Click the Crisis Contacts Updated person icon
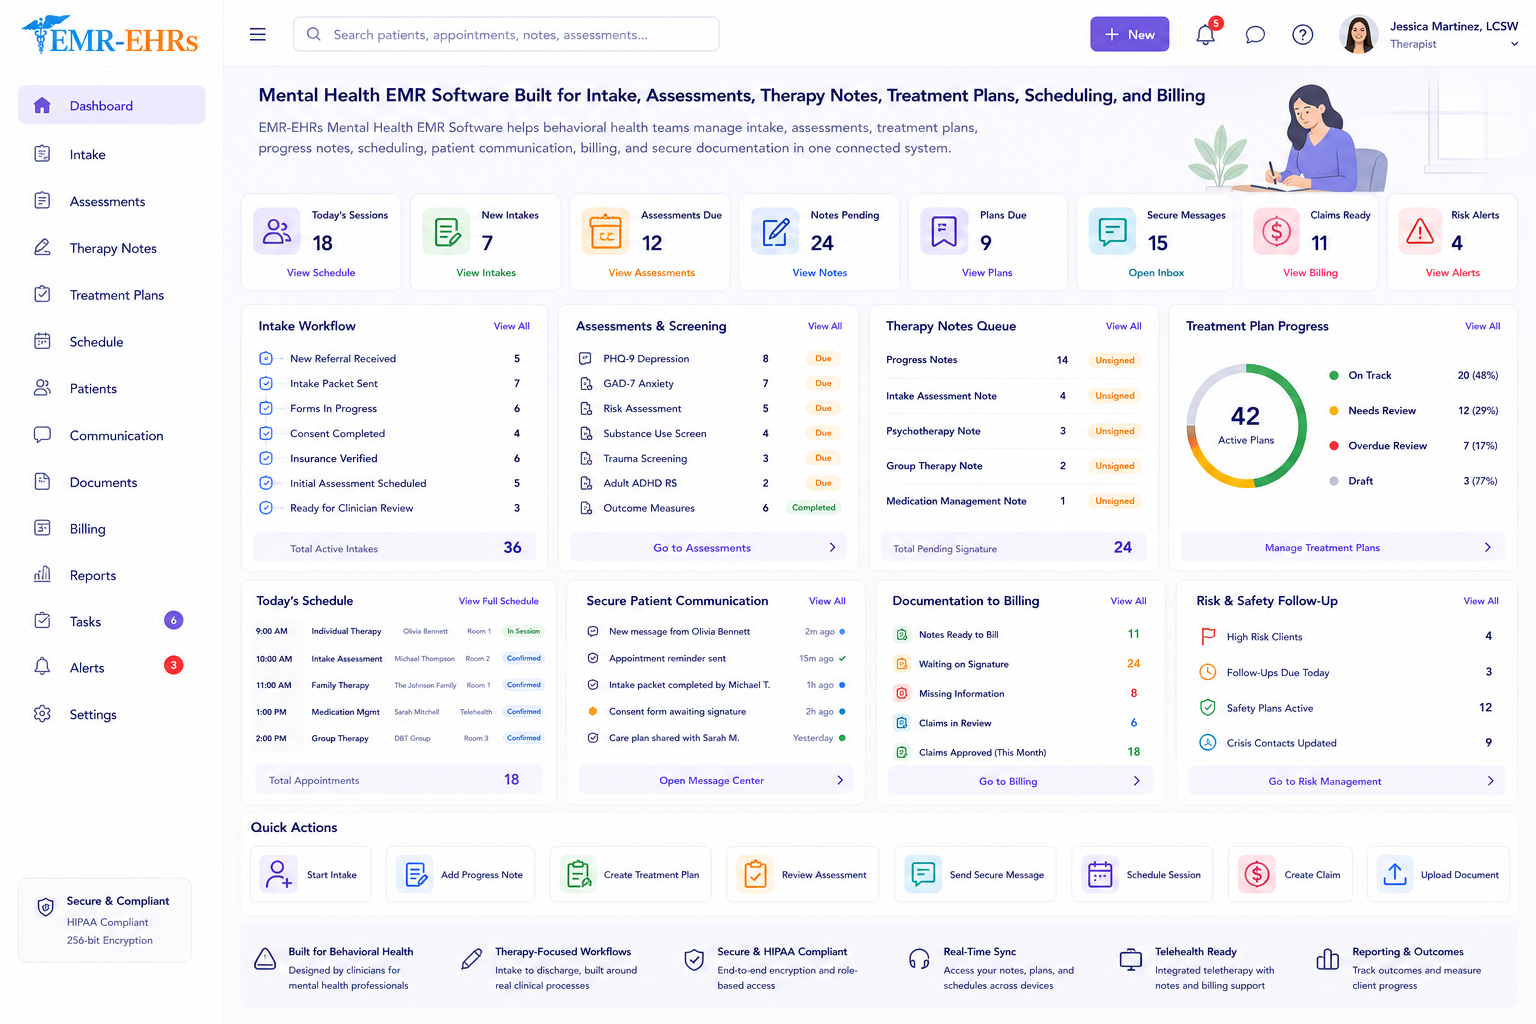The image size is (1536, 1024). tap(1208, 742)
